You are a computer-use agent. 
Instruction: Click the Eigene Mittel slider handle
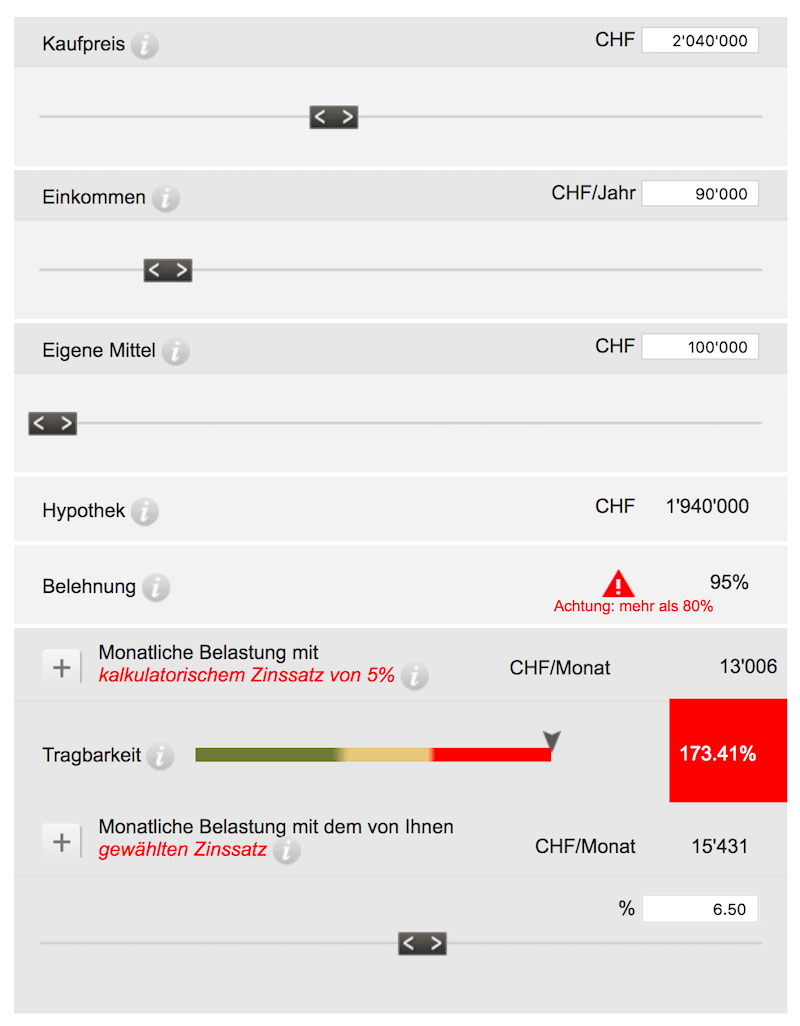pyautogui.click(x=52, y=423)
